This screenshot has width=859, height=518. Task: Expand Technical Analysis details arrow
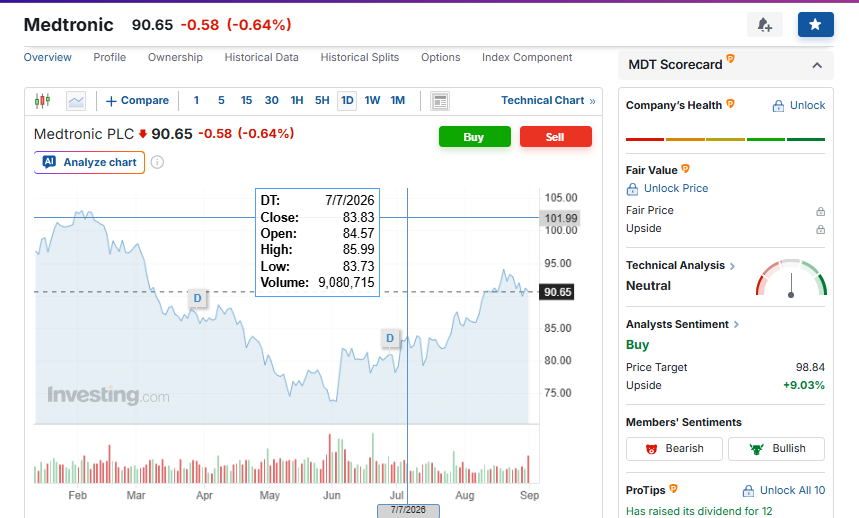click(x=732, y=266)
